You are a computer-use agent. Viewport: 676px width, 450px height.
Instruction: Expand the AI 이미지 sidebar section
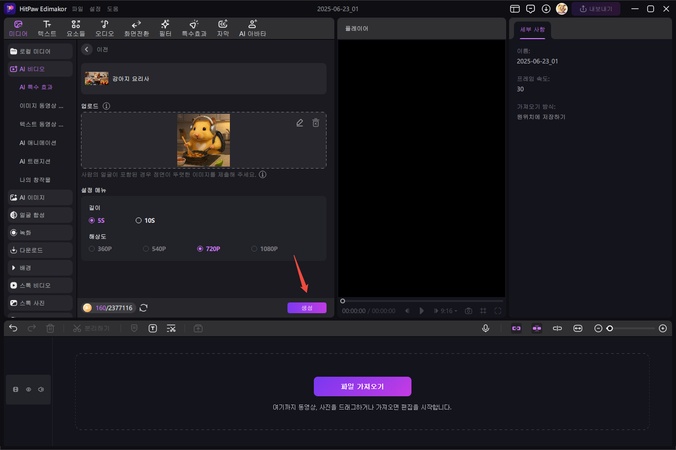40,197
